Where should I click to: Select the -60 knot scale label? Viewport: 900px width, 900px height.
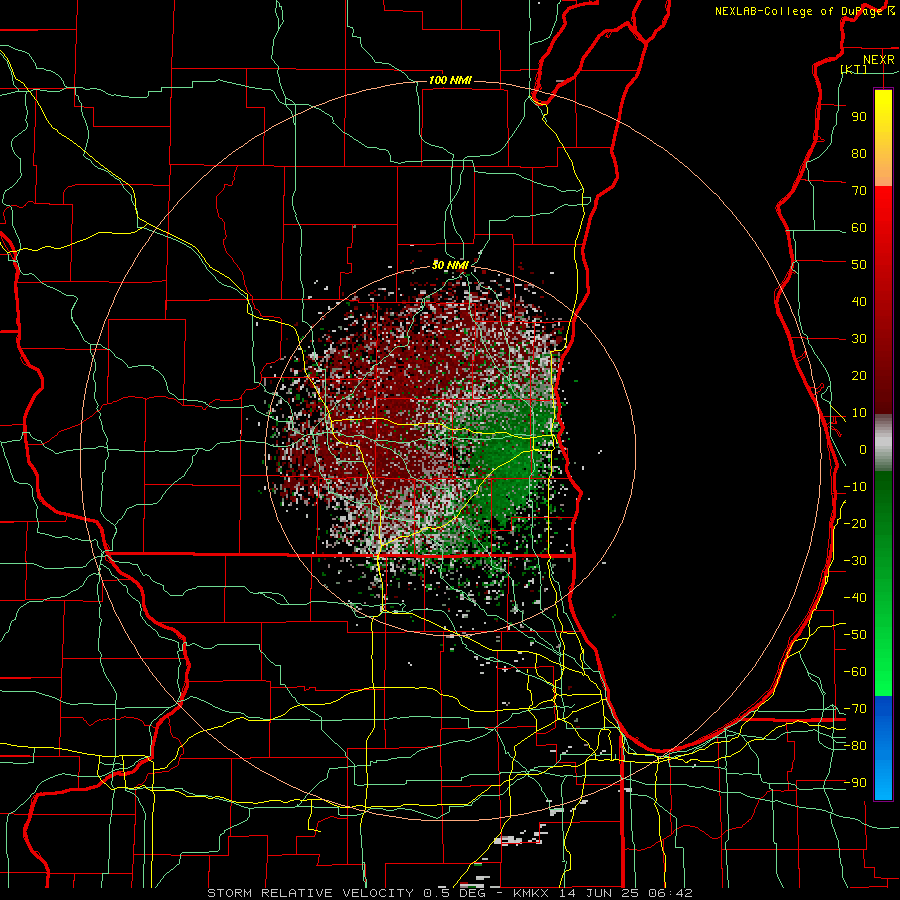[855, 672]
